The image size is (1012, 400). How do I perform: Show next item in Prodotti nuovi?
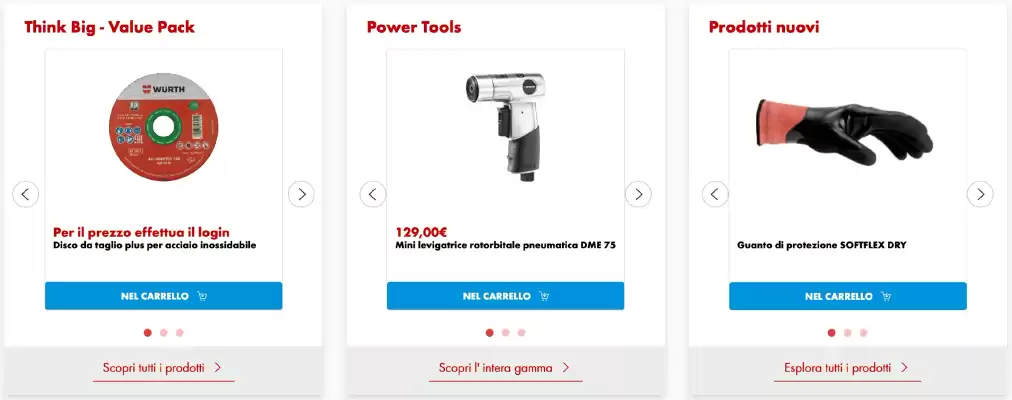(x=980, y=194)
